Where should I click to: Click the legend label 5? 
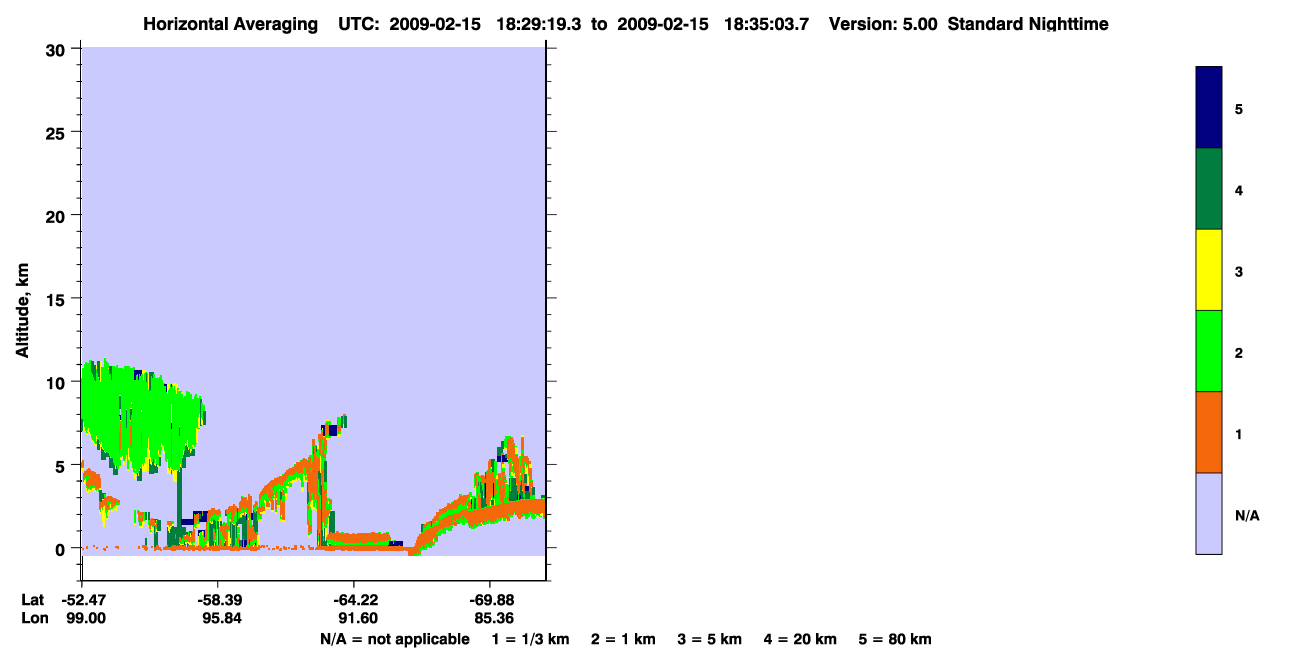tap(1239, 109)
